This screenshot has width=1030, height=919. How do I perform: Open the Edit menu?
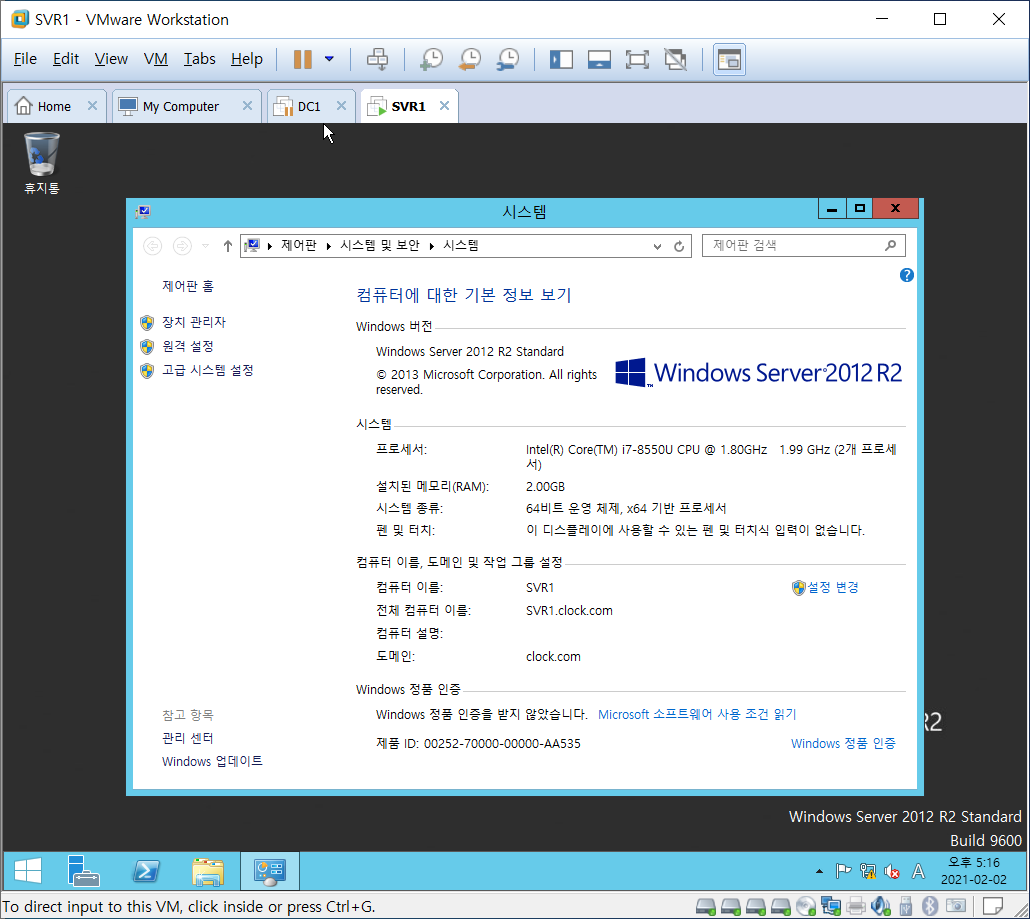tap(66, 58)
